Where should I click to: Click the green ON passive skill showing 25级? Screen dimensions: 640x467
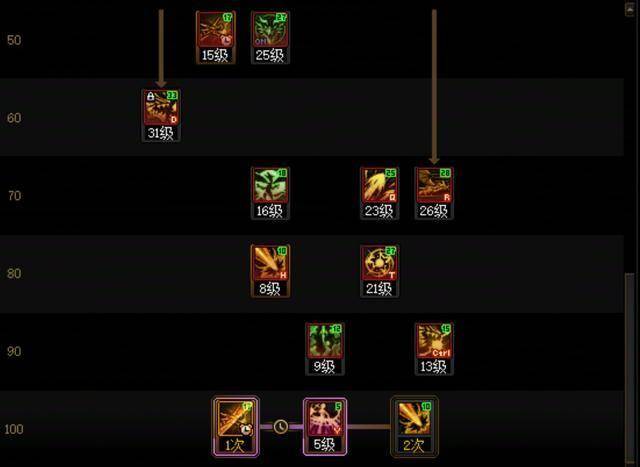click(x=270, y=38)
